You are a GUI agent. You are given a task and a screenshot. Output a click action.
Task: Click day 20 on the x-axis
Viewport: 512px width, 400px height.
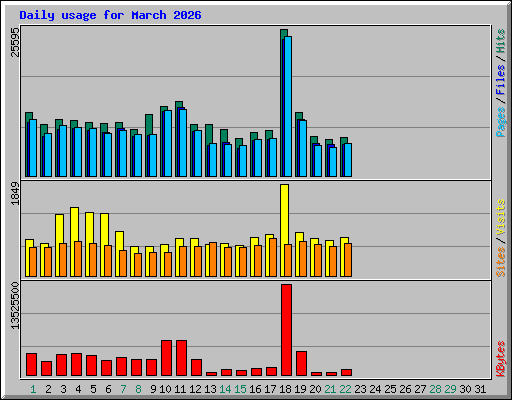pos(315,389)
